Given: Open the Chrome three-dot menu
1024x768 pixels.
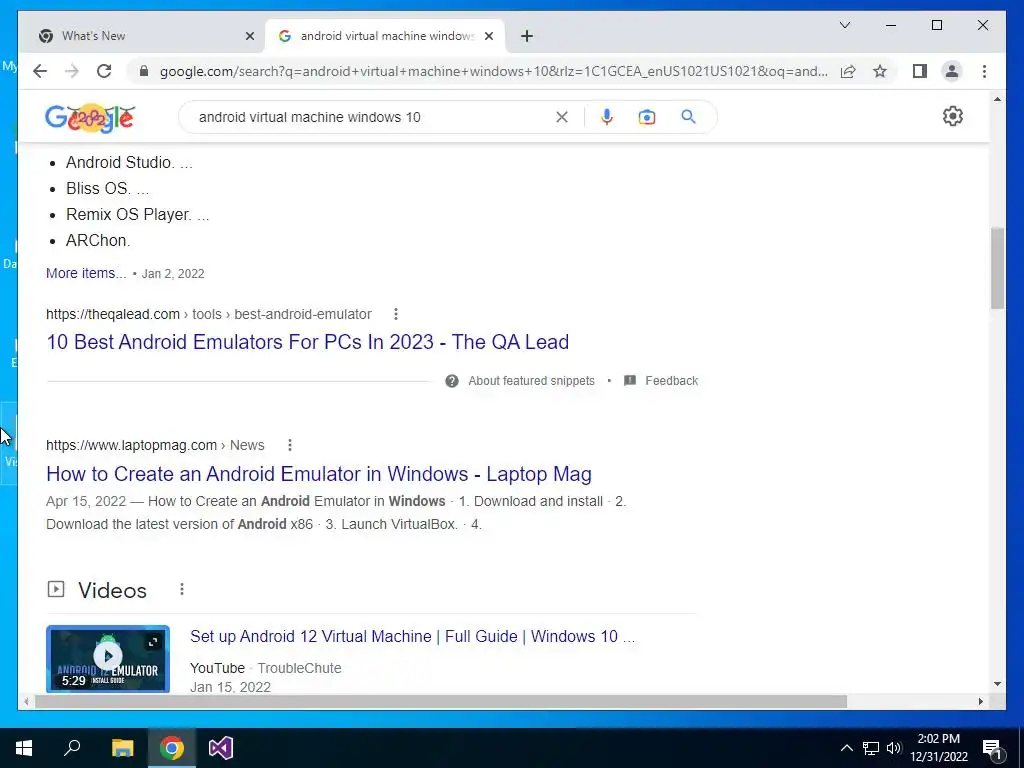Looking at the screenshot, I should 984,71.
